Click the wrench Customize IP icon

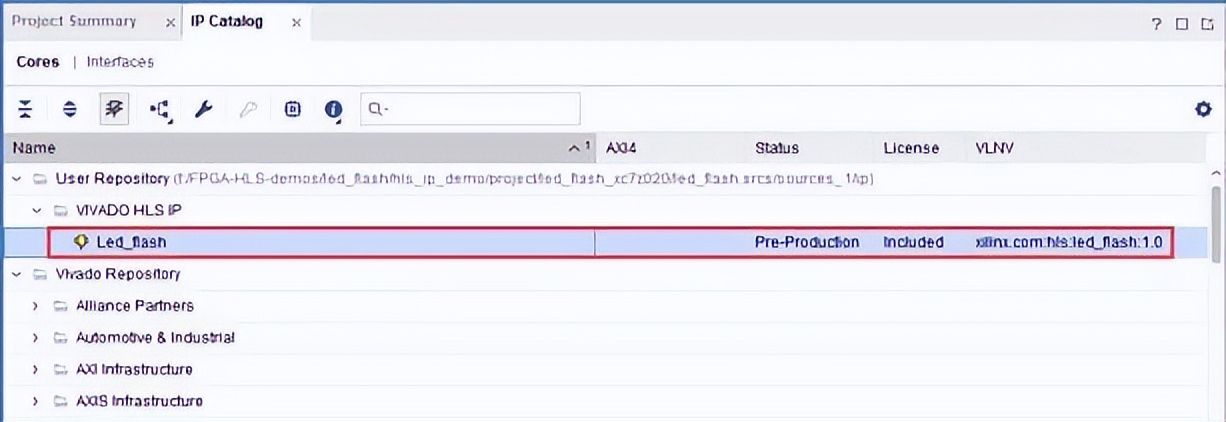[204, 109]
